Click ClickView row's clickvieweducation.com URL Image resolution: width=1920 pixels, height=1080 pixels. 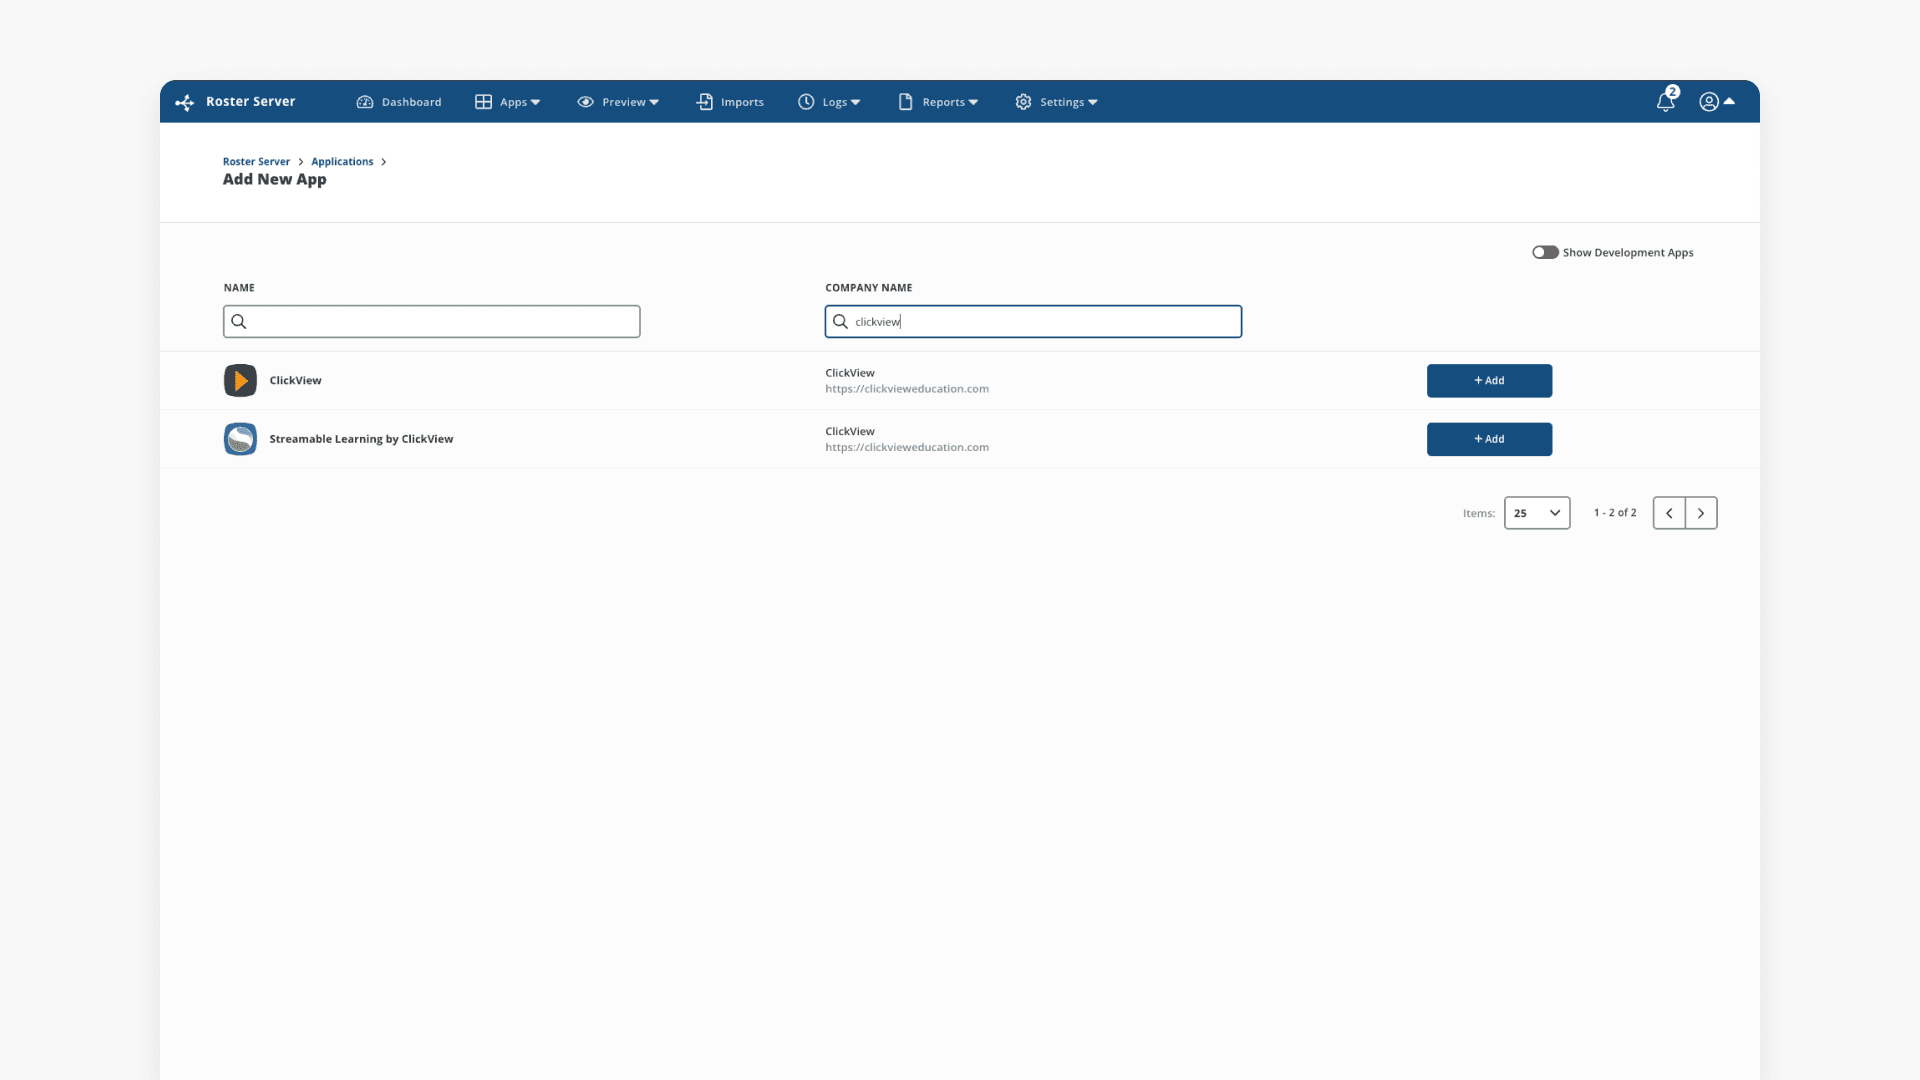pyautogui.click(x=907, y=389)
